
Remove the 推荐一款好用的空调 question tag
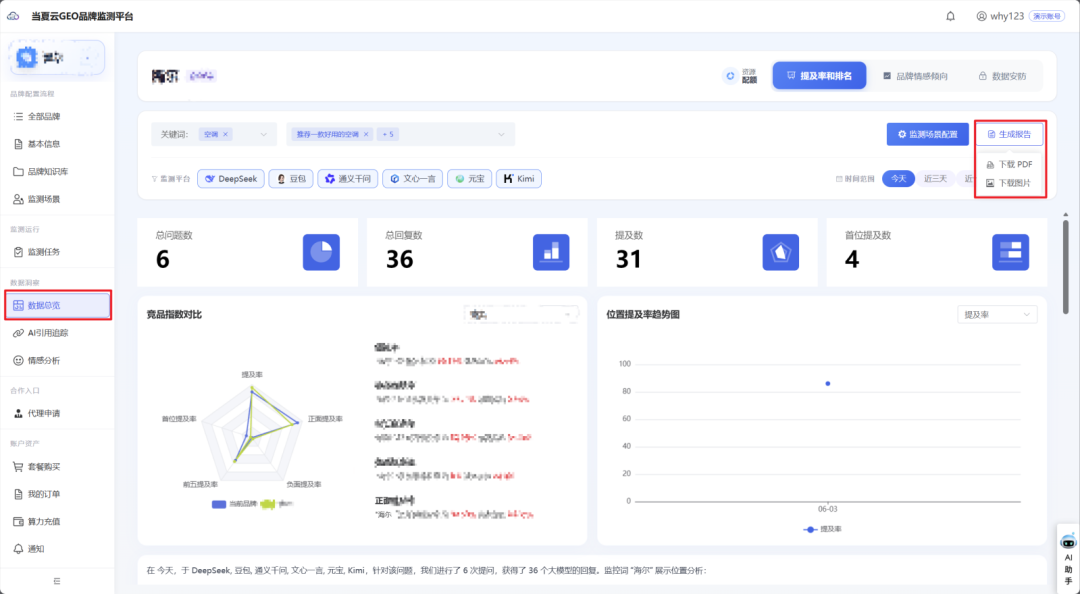pyautogui.click(x=366, y=134)
